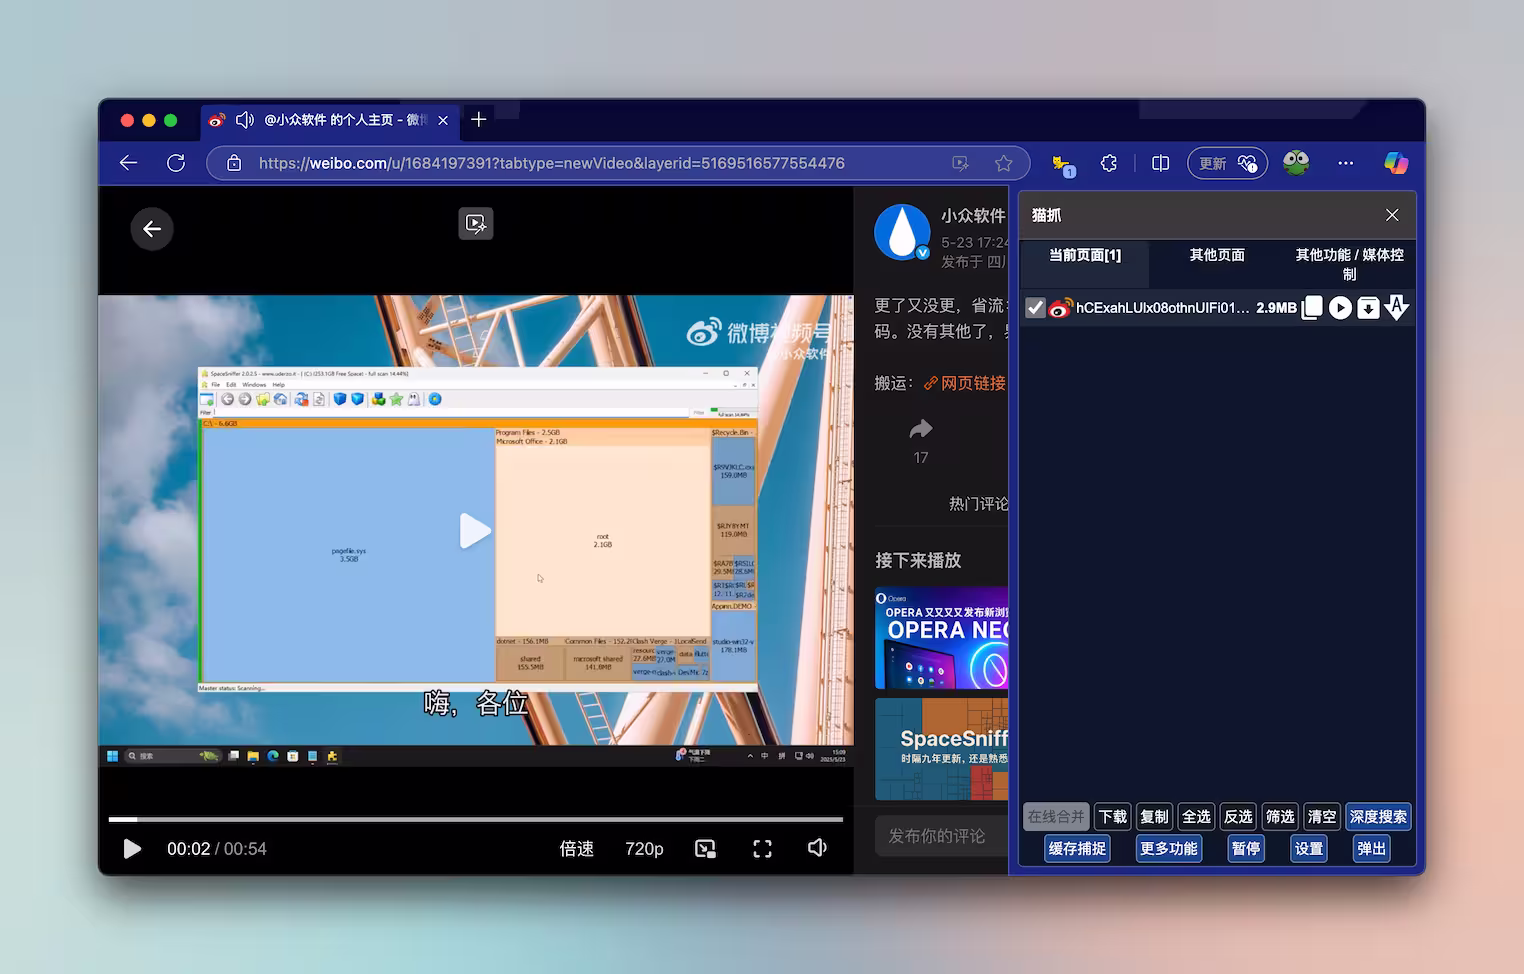Open the 倍速 playback speed menu
1524x974 pixels.
tap(577, 849)
